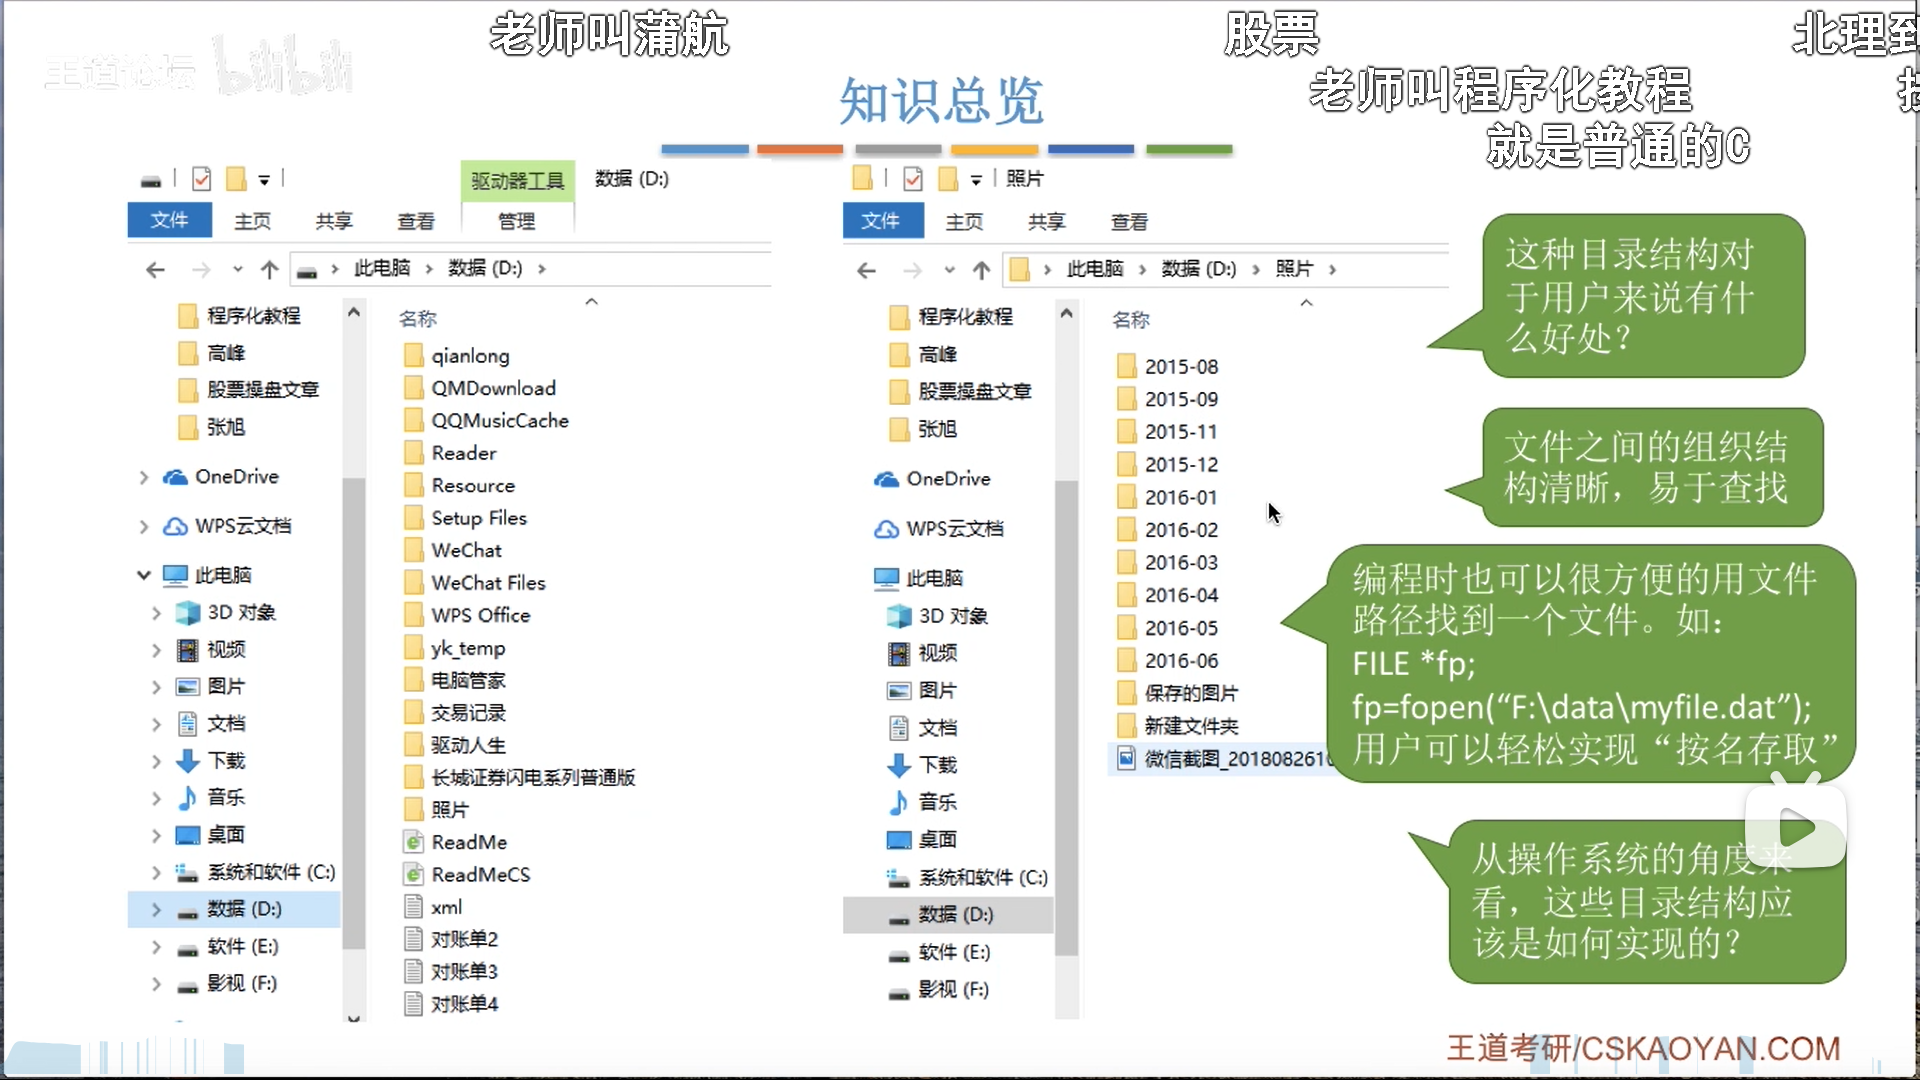Expand the 数据 (D:) node in left tree
This screenshot has width=1920, height=1080.
click(156, 909)
